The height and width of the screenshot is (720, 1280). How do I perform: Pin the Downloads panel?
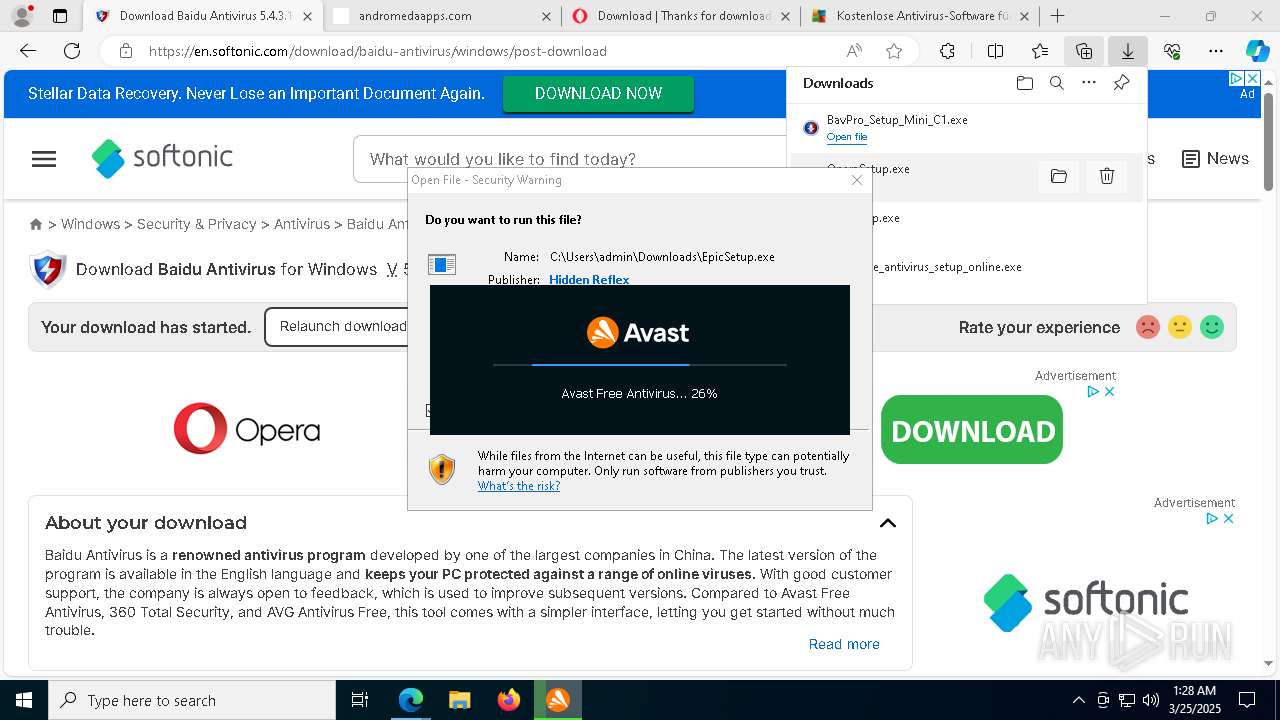point(1122,83)
